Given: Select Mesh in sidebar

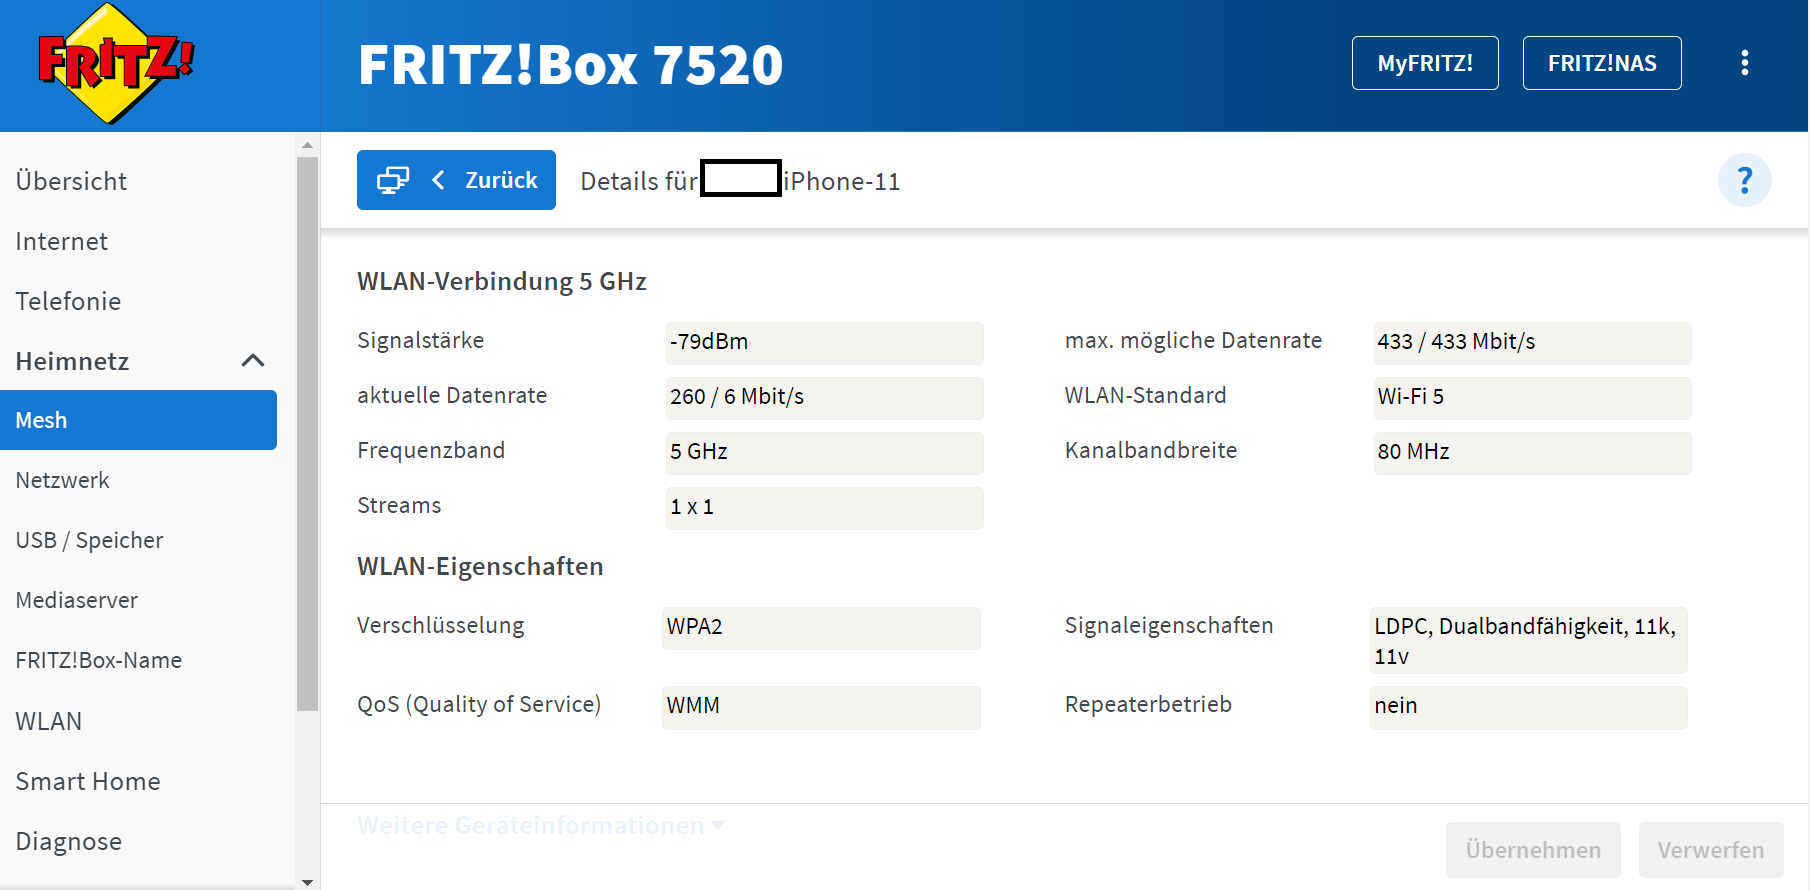Looking at the screenshot, I should point(138,420).
